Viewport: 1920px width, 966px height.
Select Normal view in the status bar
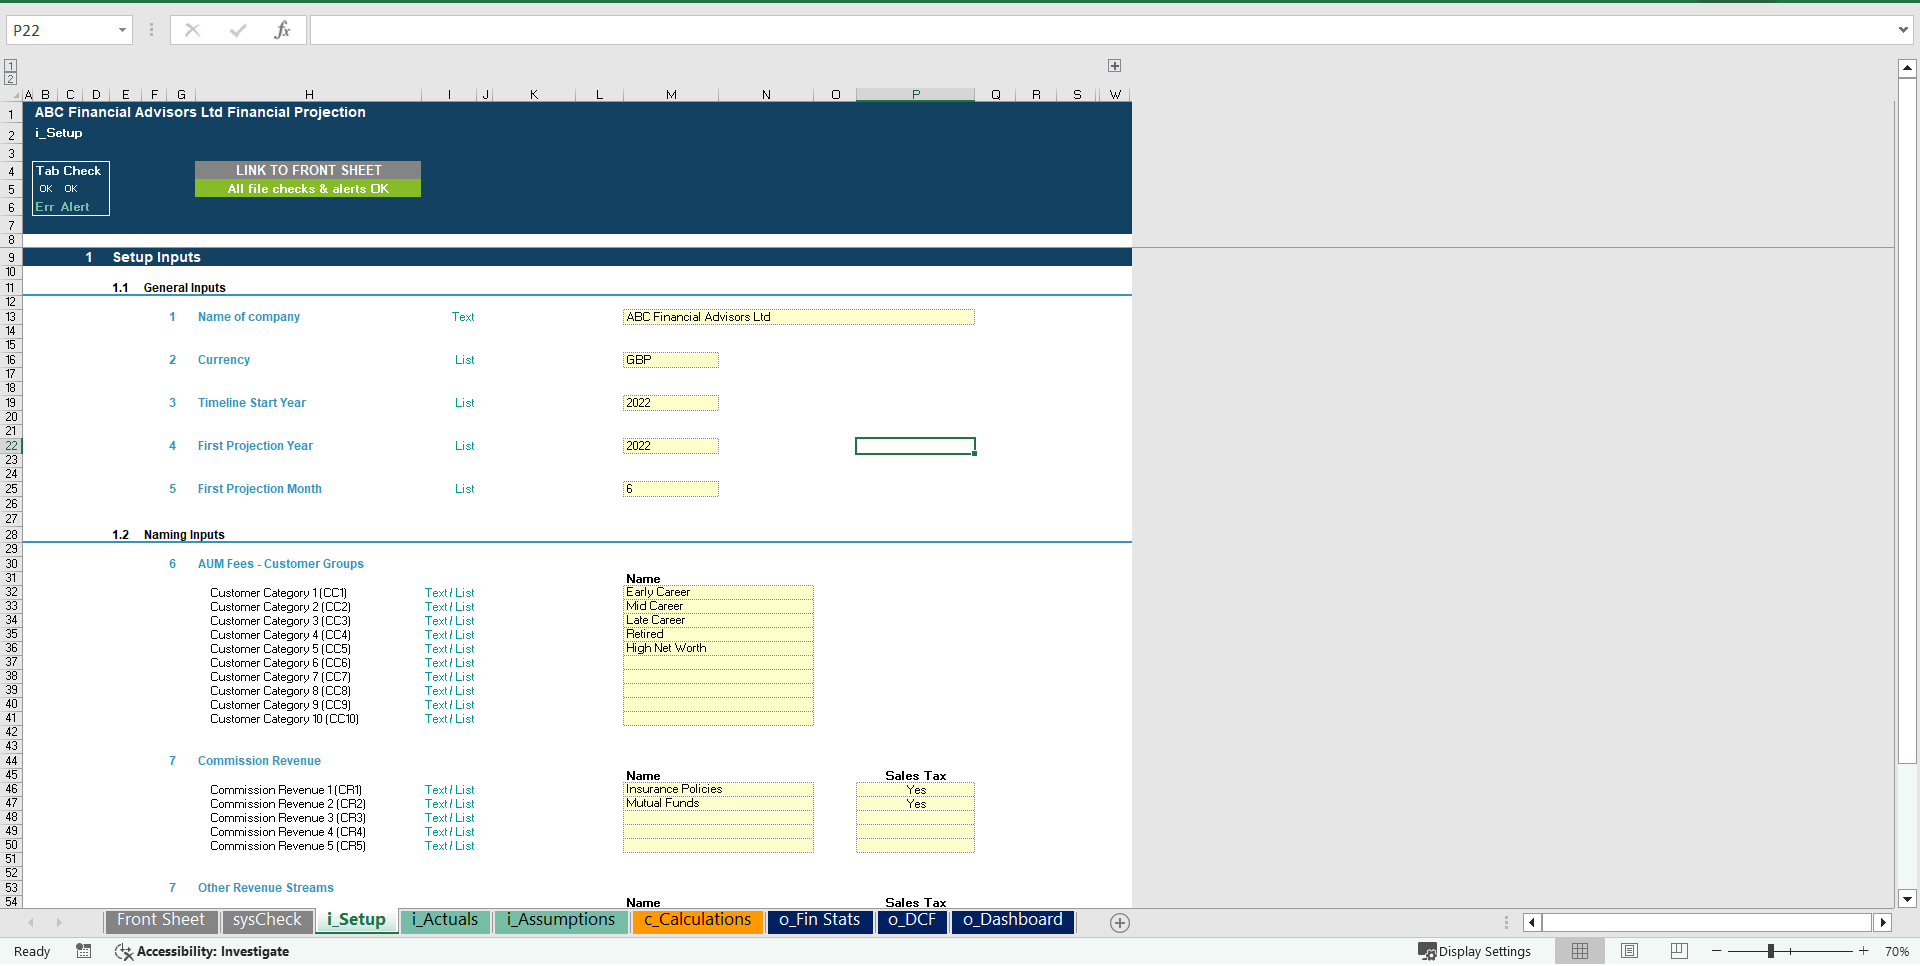click(x=1580, y=951)
